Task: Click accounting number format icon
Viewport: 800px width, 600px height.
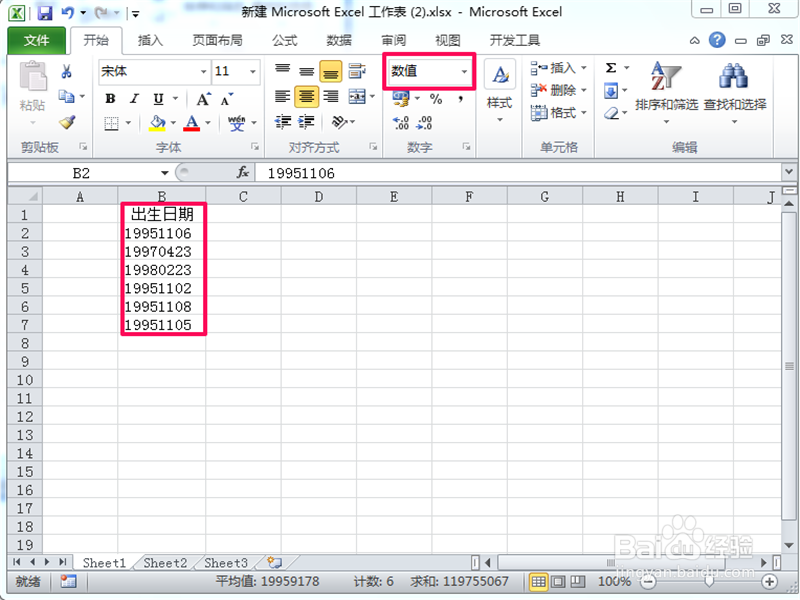Action: pos(401,98)
